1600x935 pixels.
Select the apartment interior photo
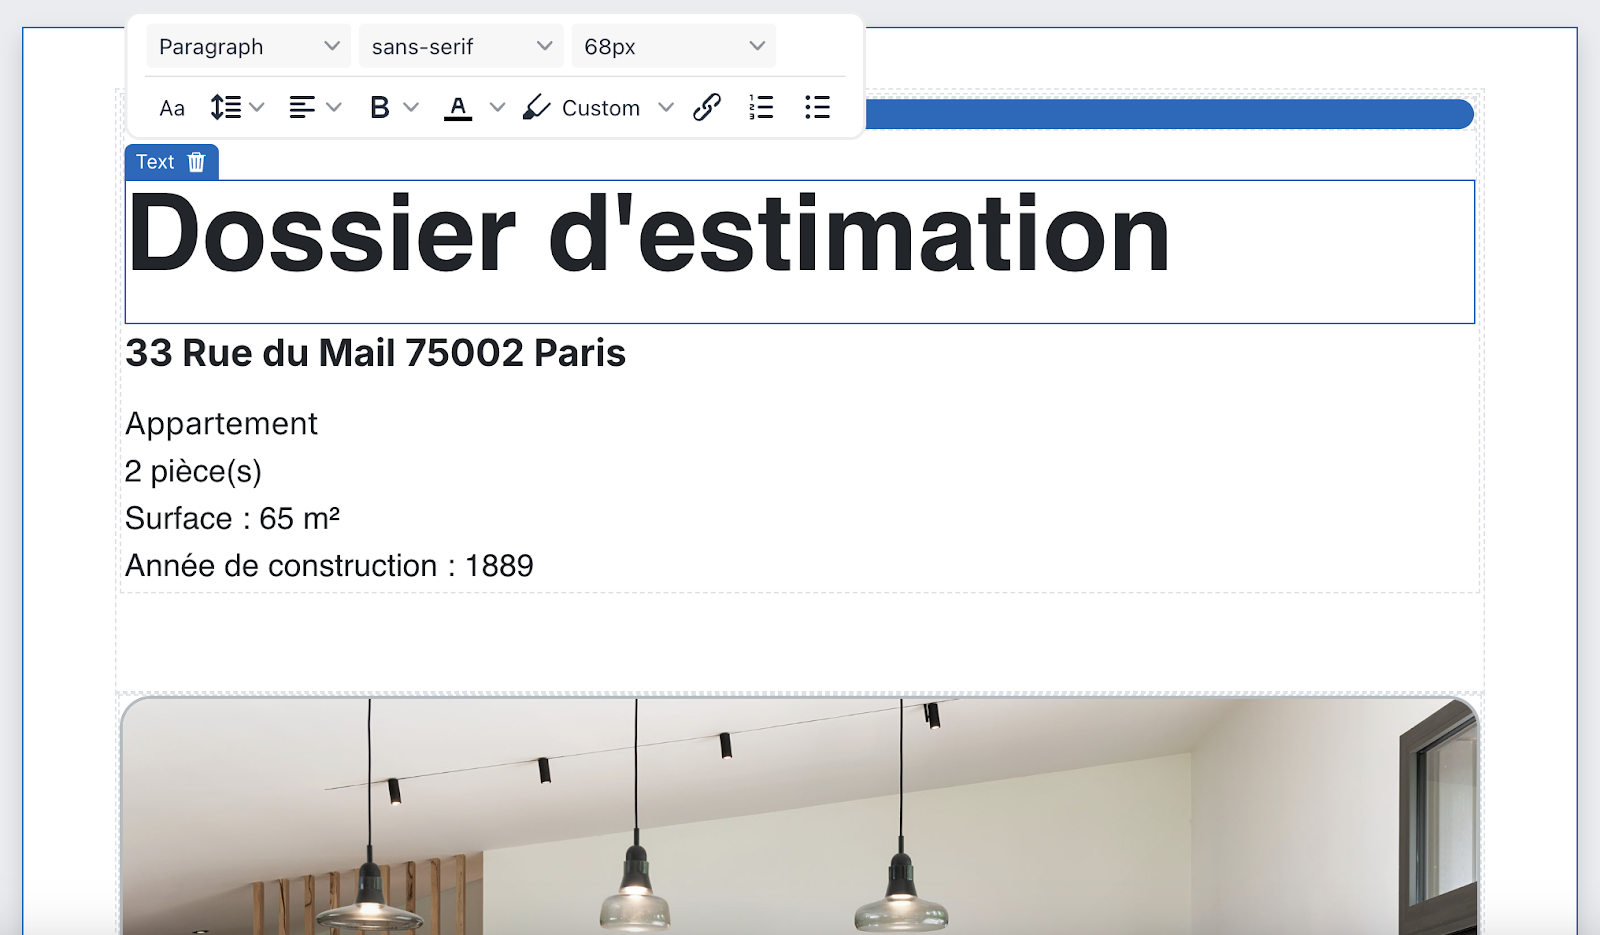coord(799,816)
